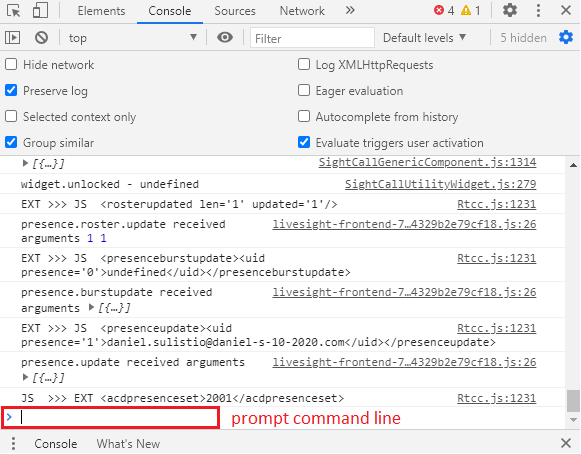Image resolution: width=581 pixels, height=454 pixels.
Task: Clear the console with the ban icon
Action: [42, 38]
